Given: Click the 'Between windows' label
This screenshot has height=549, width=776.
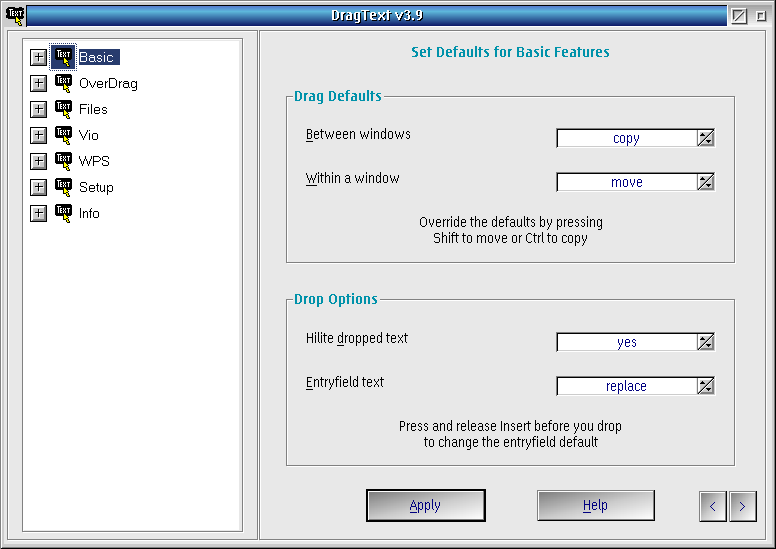Looking at the screenshot, I should click(358, 134).
